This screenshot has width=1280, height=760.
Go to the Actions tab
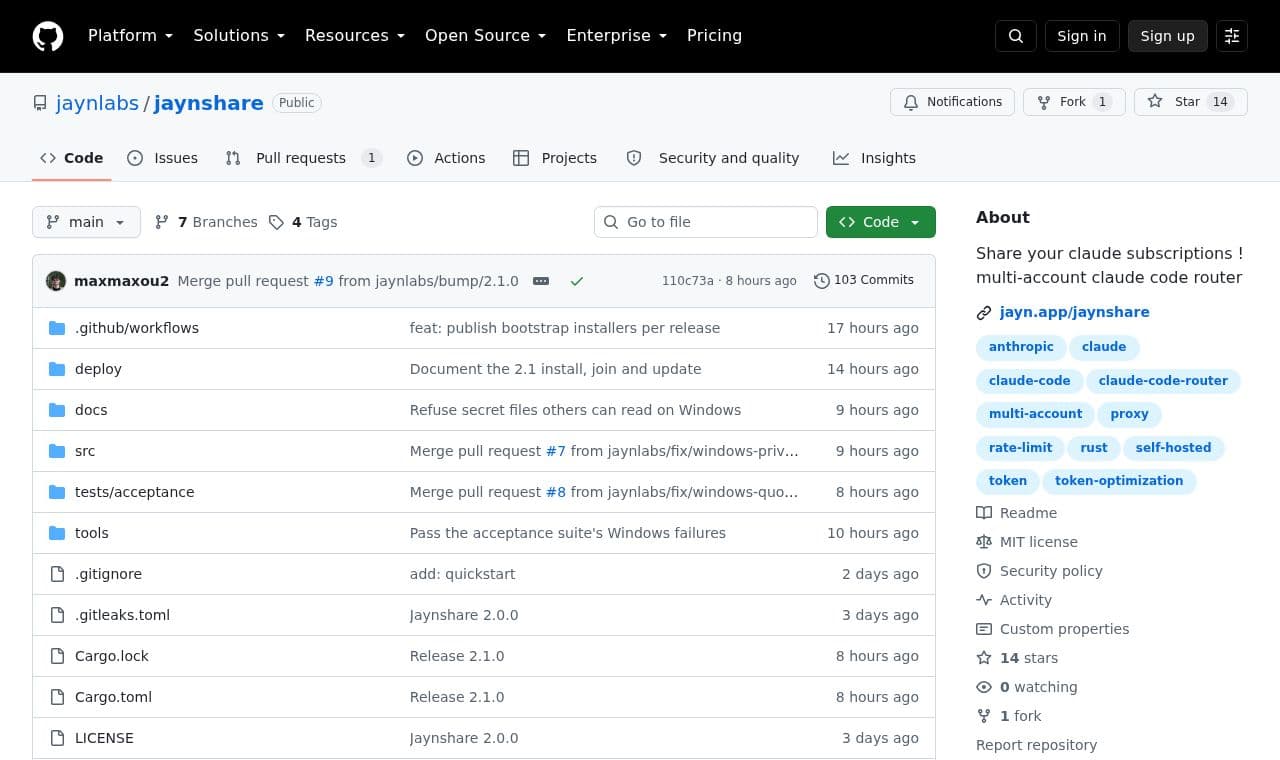coord(446,158)
